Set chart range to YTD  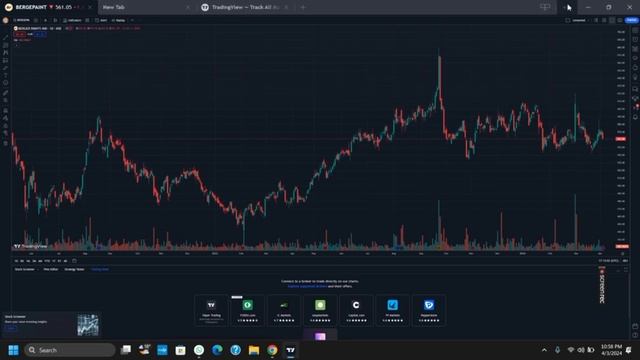[47, 260]
